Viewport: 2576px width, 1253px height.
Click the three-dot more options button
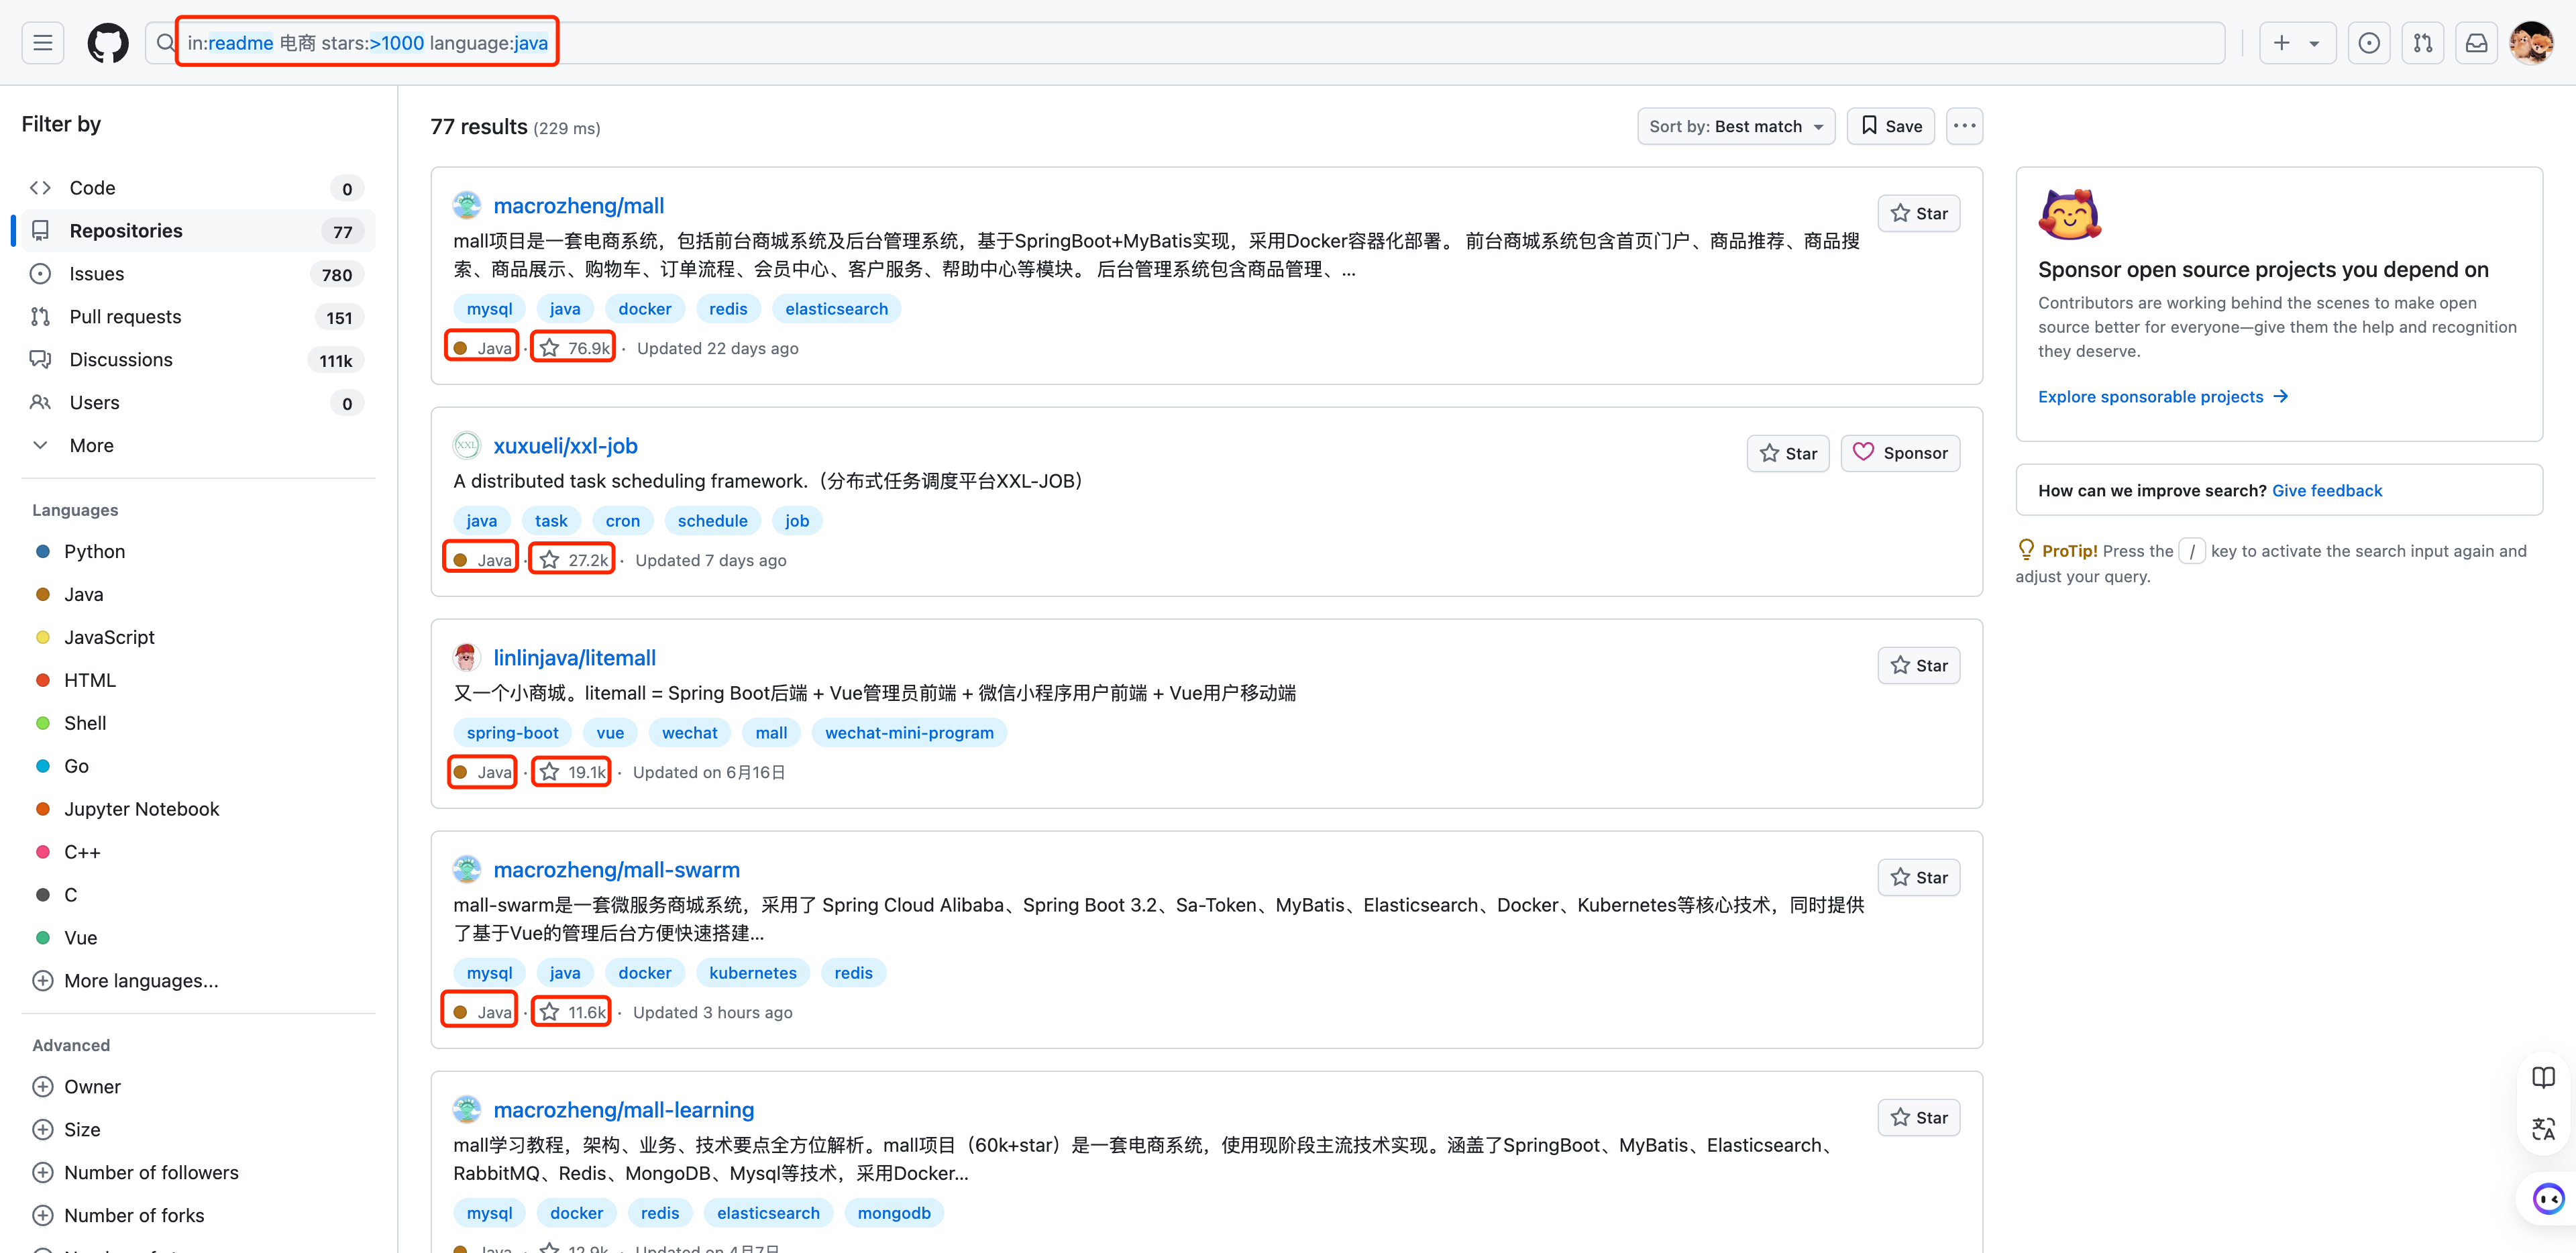[x=1964, y=126]
